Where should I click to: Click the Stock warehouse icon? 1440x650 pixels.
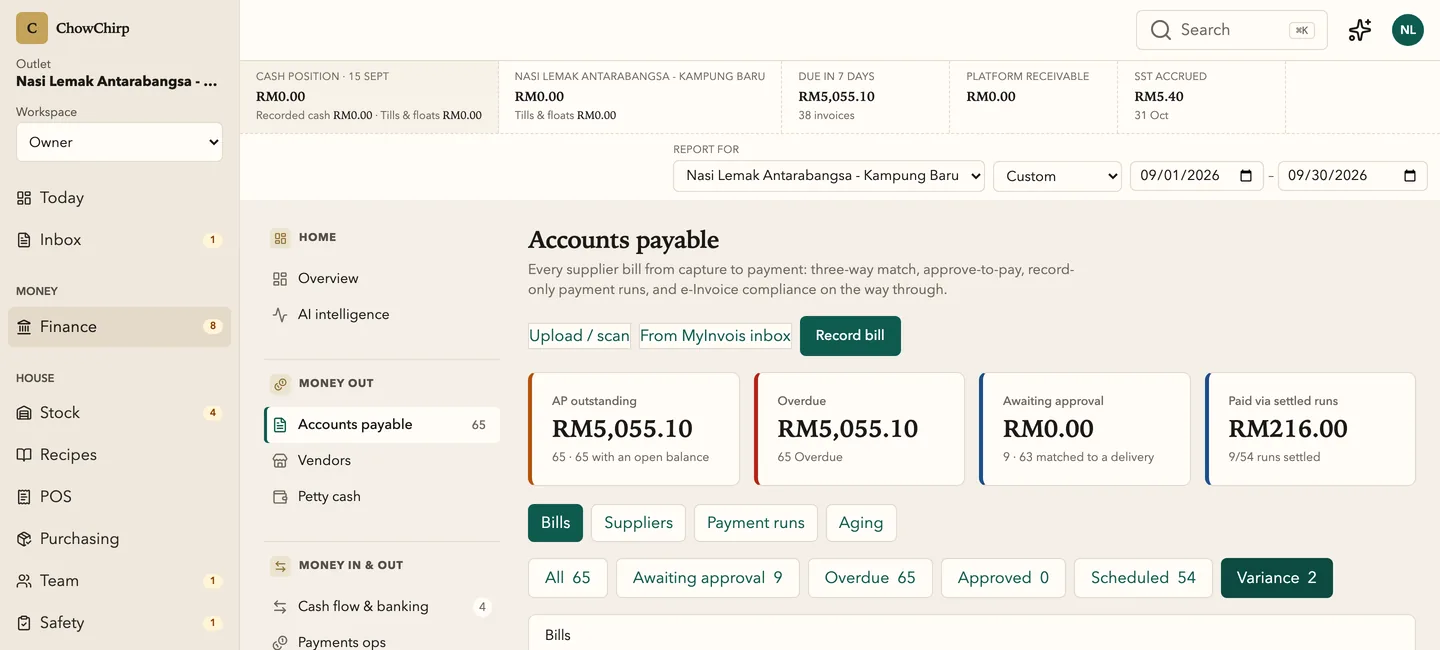pyautogui.click(x=24, y=413)
